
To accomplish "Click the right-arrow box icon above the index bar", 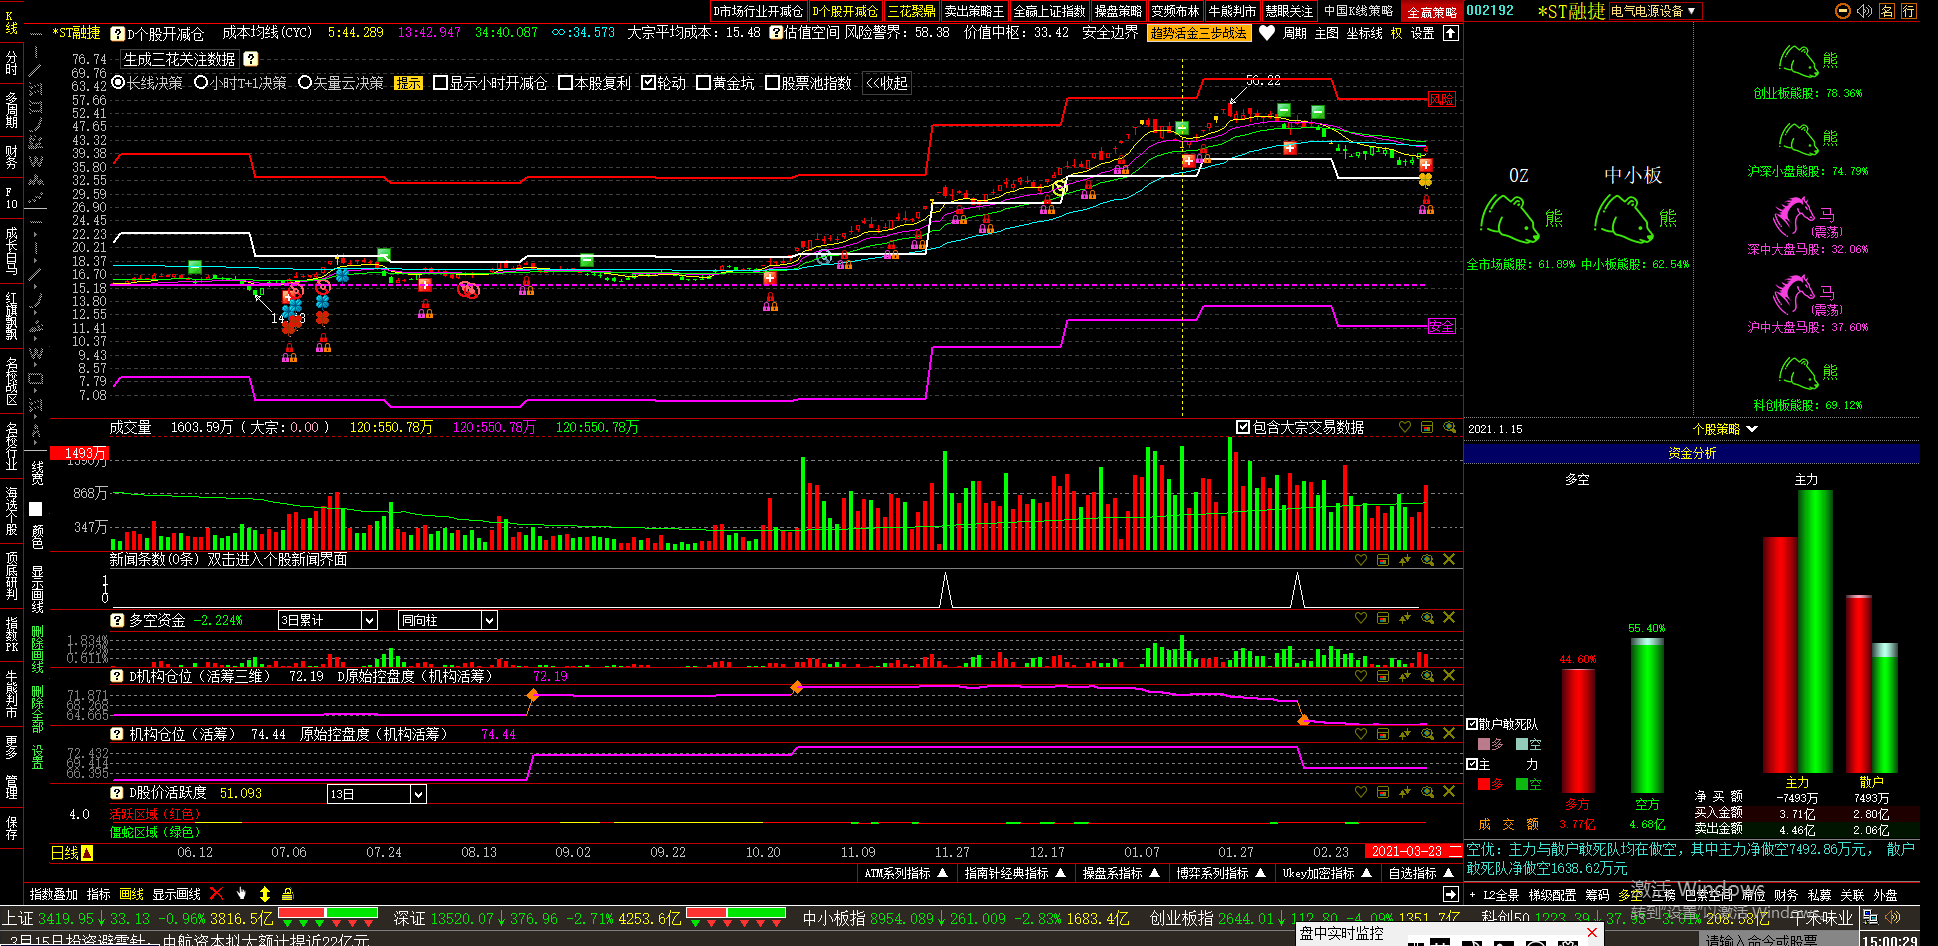I will [1451, 894].
